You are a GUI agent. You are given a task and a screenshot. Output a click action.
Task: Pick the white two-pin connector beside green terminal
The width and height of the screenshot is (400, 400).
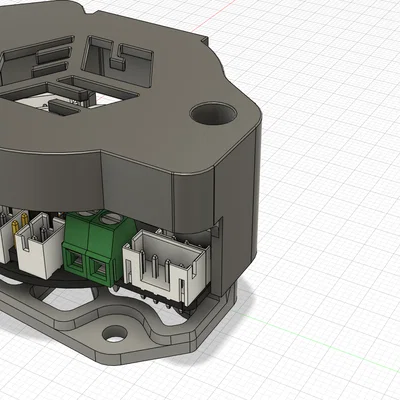click(x=40, y=245)
